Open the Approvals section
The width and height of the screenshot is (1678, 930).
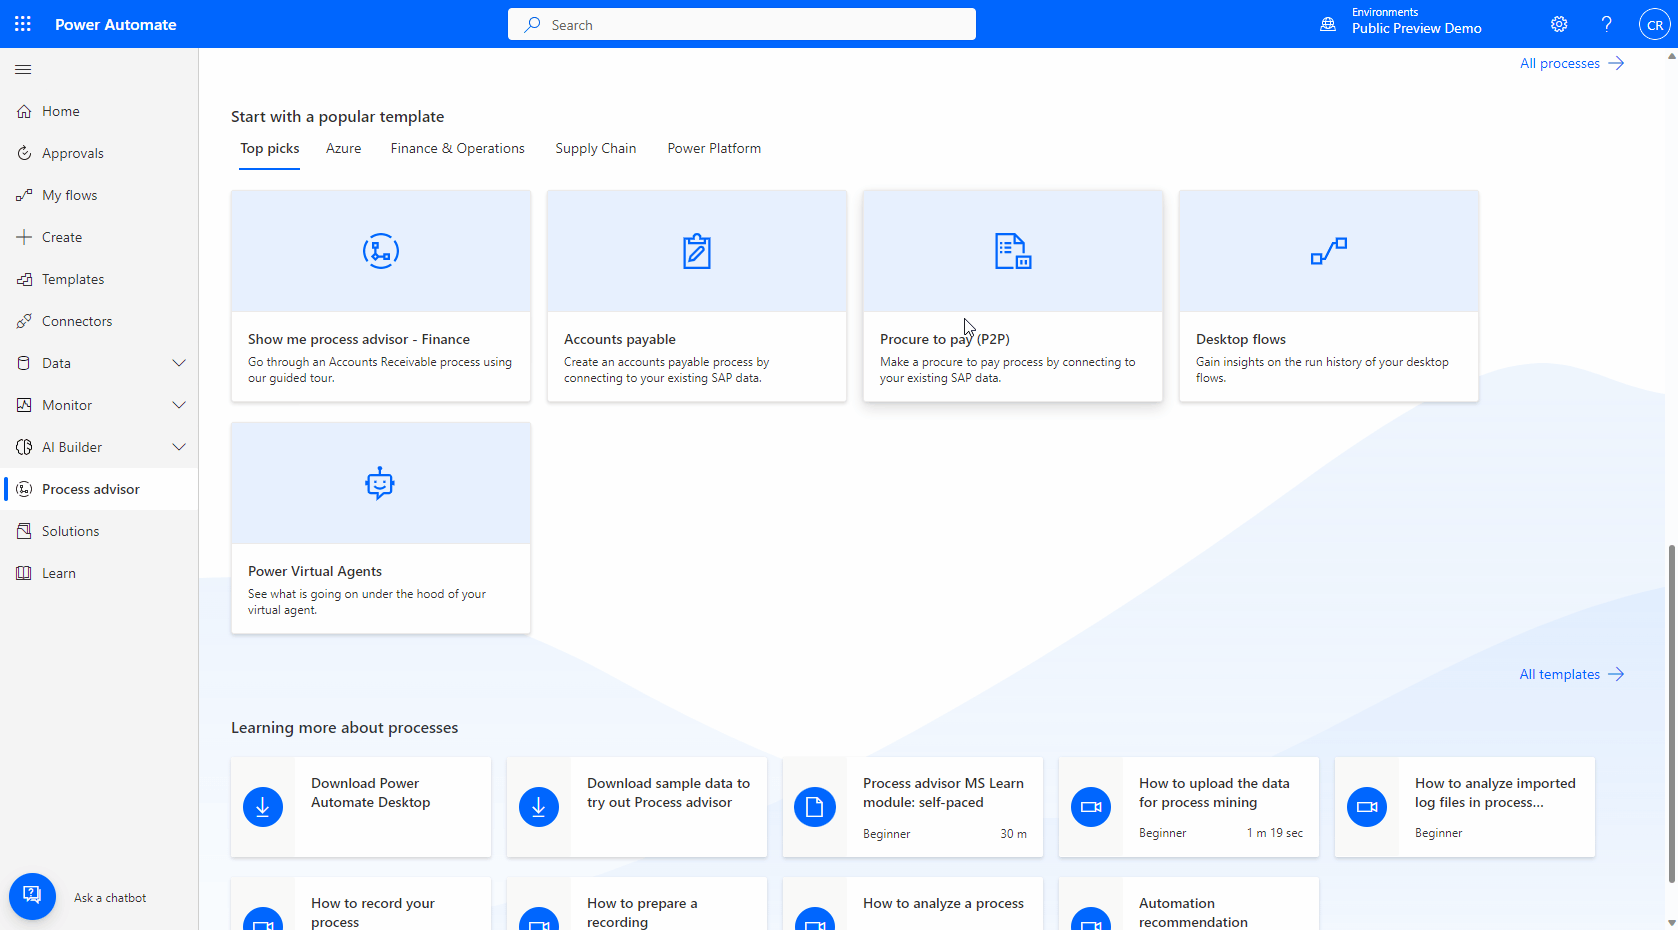pos(72,152)
